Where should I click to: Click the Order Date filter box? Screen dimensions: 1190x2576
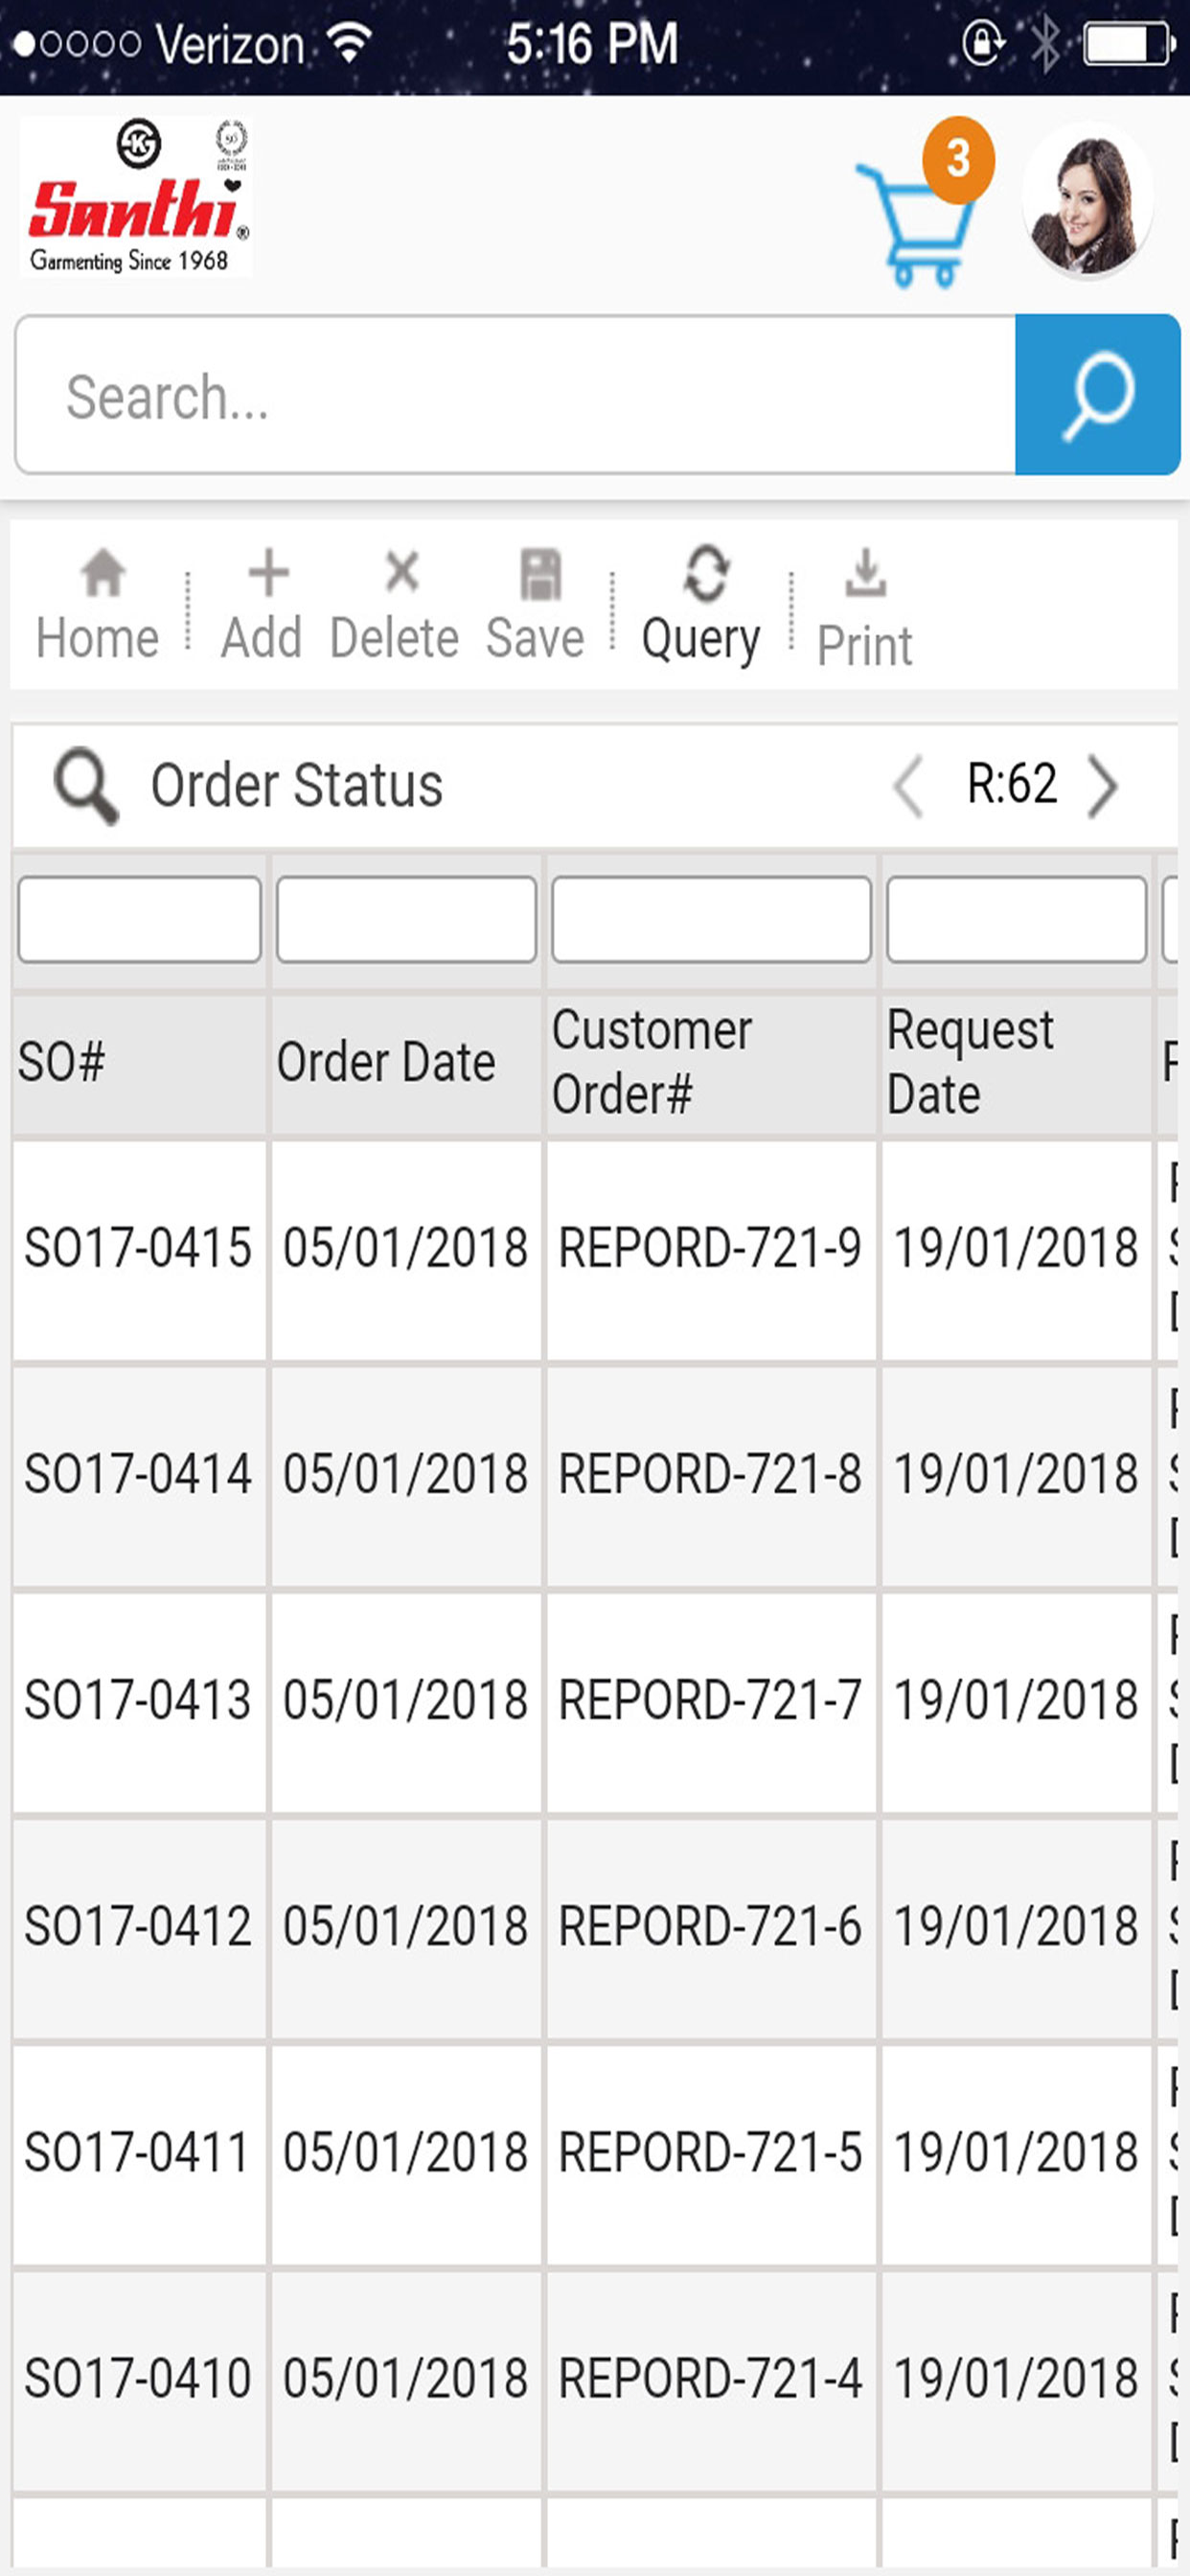[x=406, y=920]
